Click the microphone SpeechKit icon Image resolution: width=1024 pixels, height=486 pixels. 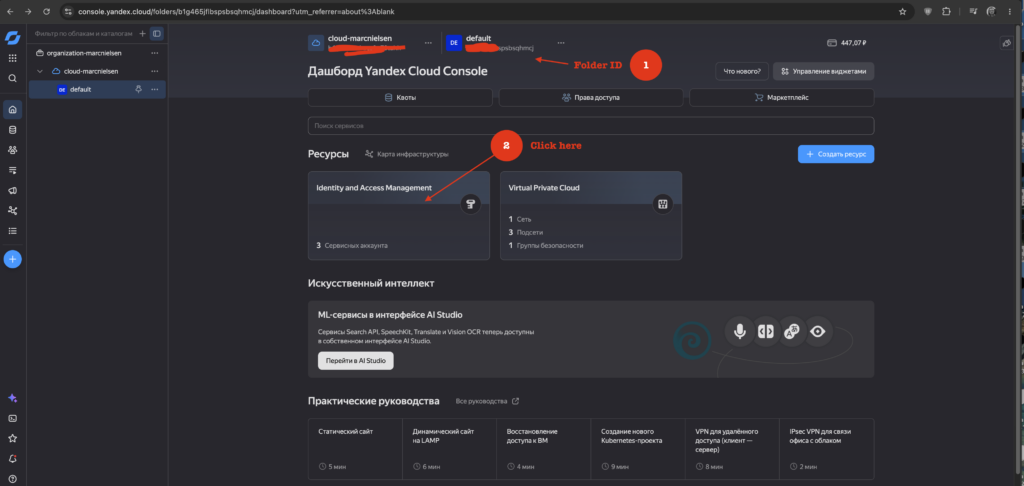[x=739, y=332]
